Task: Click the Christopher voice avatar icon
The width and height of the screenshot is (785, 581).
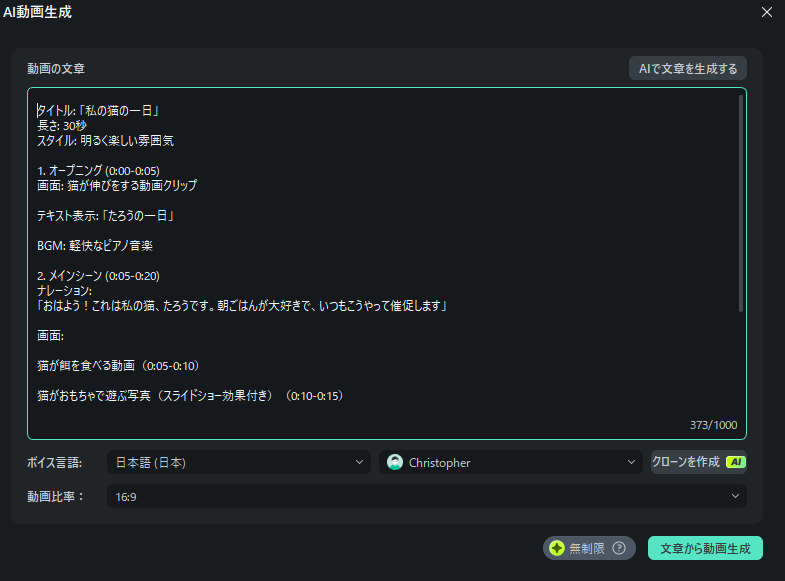Action: point(395,462)
